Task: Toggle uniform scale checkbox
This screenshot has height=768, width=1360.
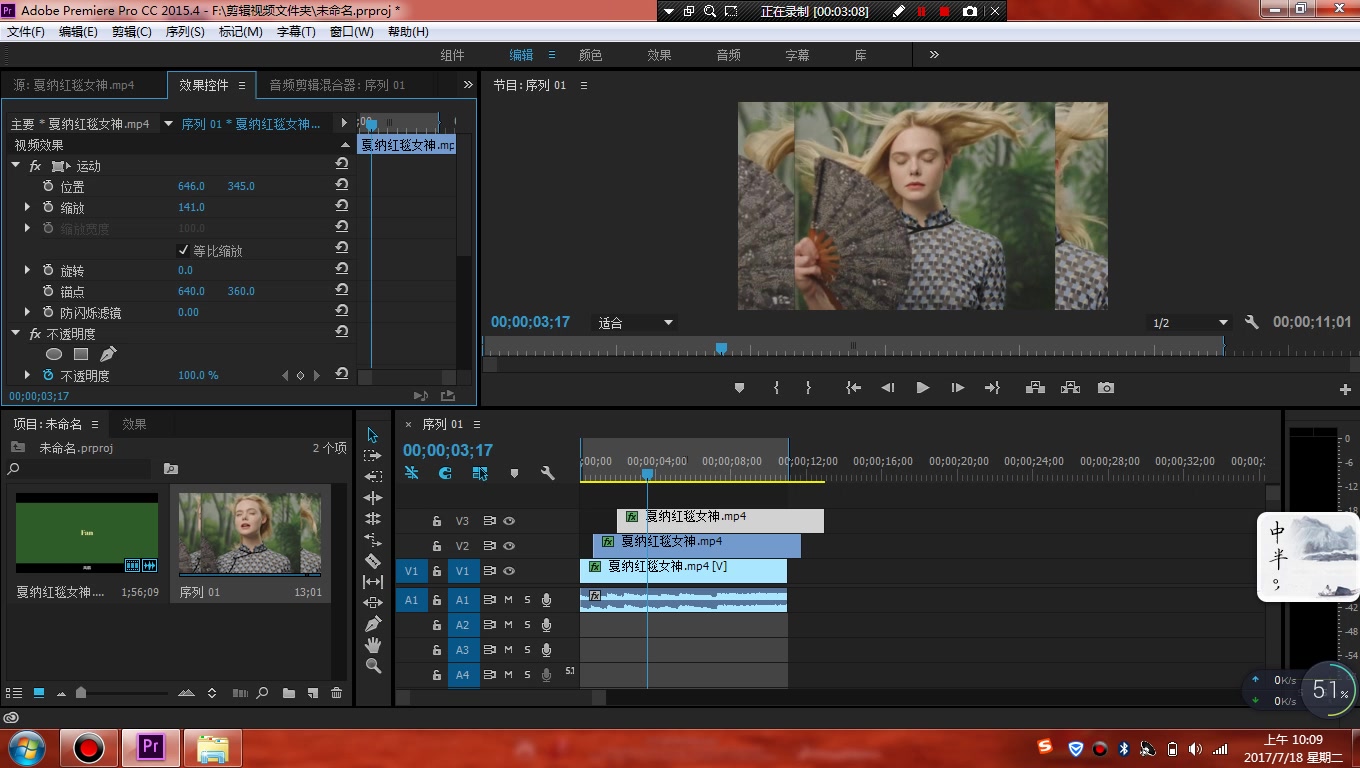Action: pyautogui.click(x=183, y=250)
